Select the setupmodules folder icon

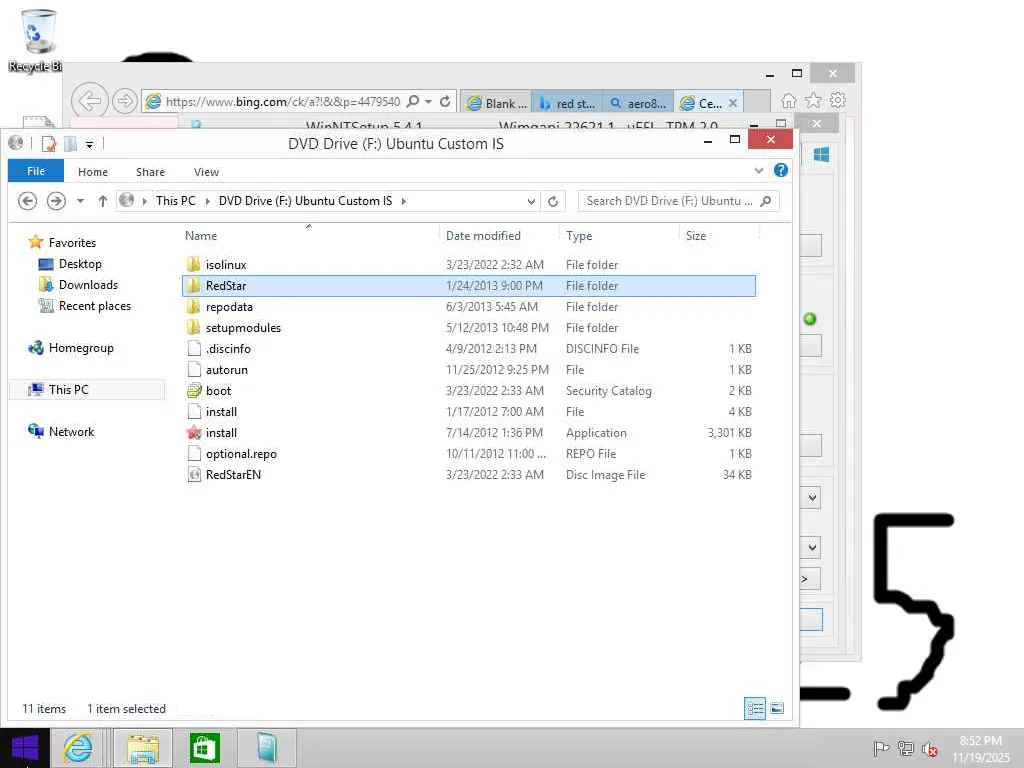(193, 327)
